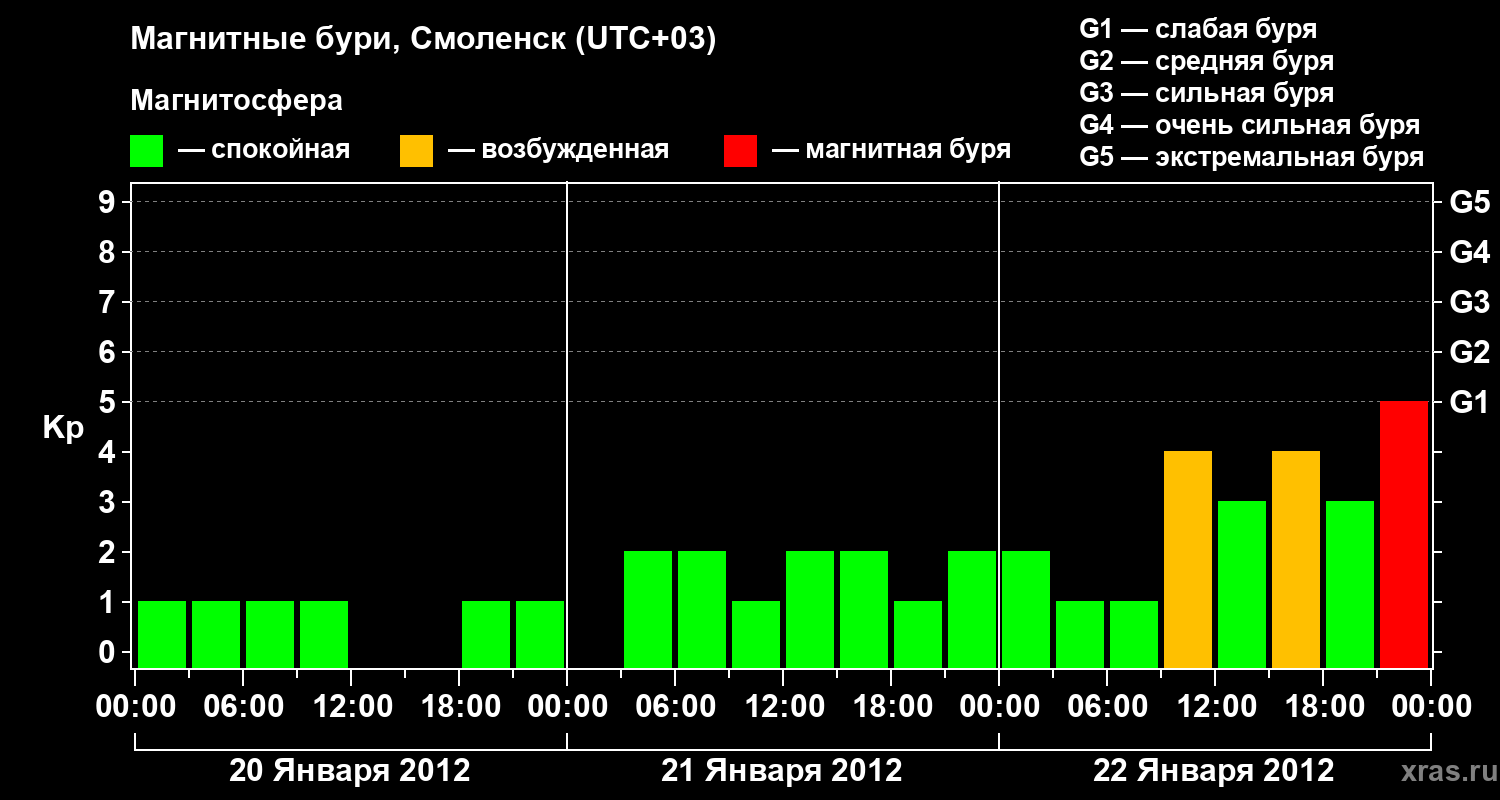The height and width of the screenshot is (800, 1500).
Task: Select the orange bar at 09:00–12:00 on 22 January
Action: click(x=1188, y=559)
